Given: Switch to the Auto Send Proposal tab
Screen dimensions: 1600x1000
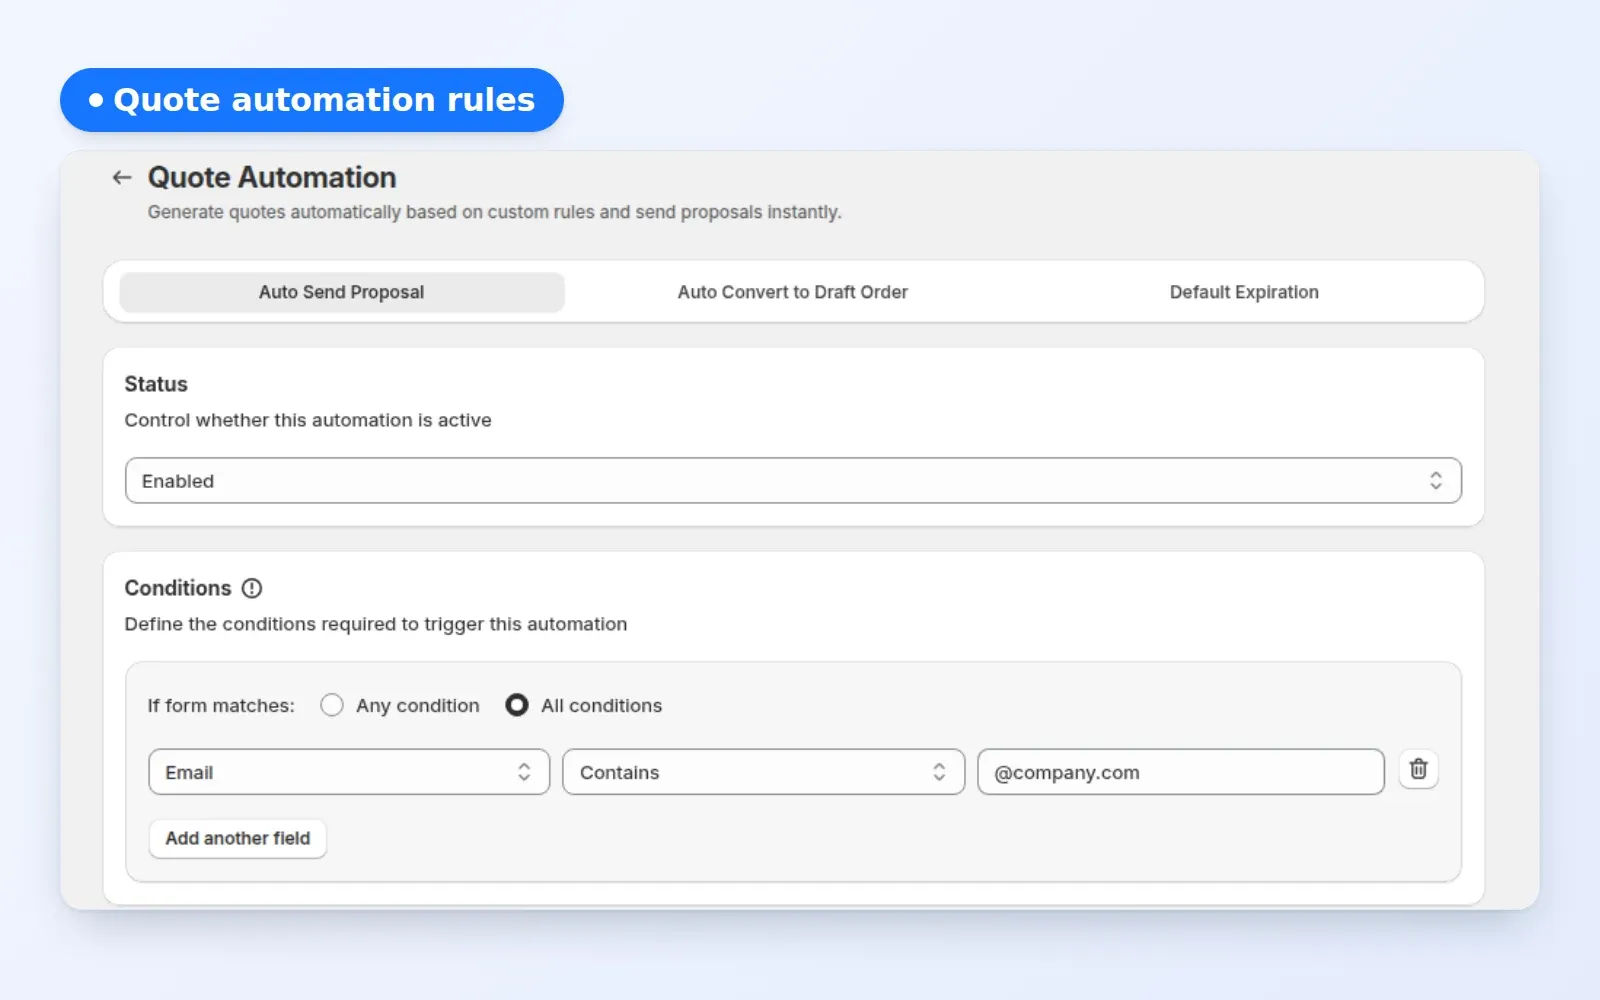Looking at the screenshot, I should coord(342,292).
